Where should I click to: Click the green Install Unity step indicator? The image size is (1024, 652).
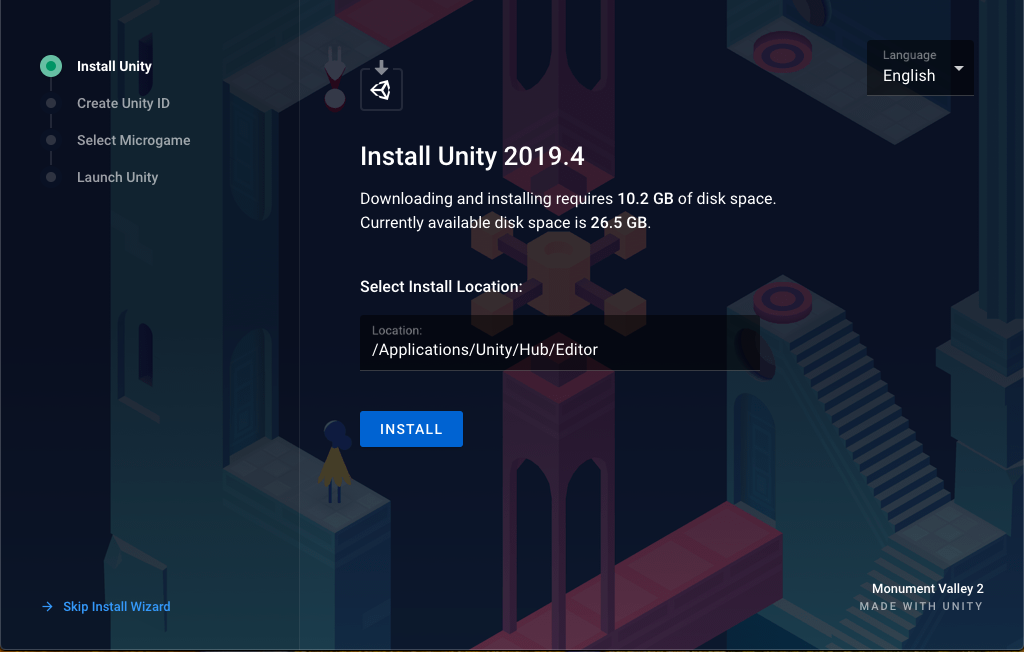(x=51, y=66)
